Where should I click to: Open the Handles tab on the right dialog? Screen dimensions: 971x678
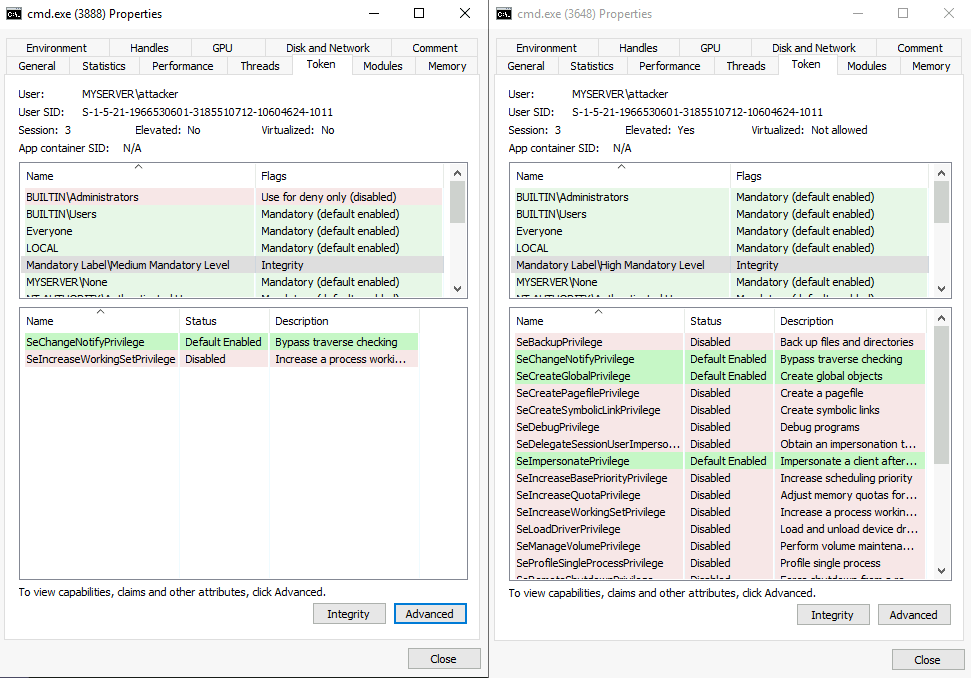[x=637, y=47]
